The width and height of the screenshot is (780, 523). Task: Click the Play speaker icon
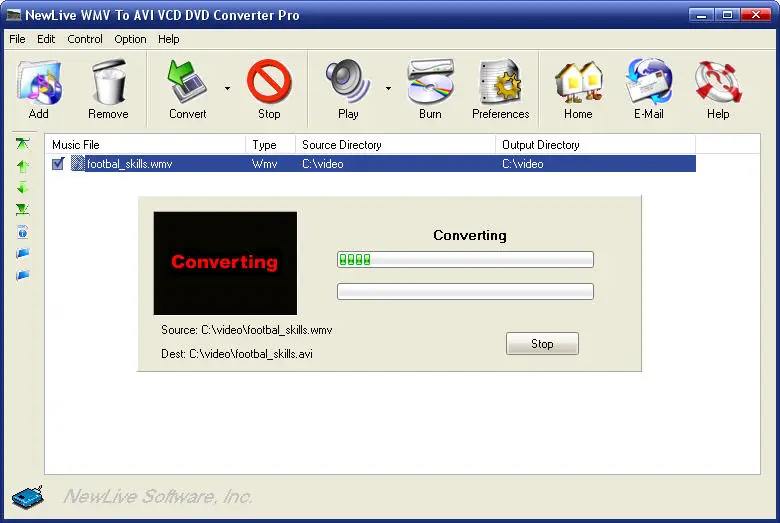(x=348, y=81)
